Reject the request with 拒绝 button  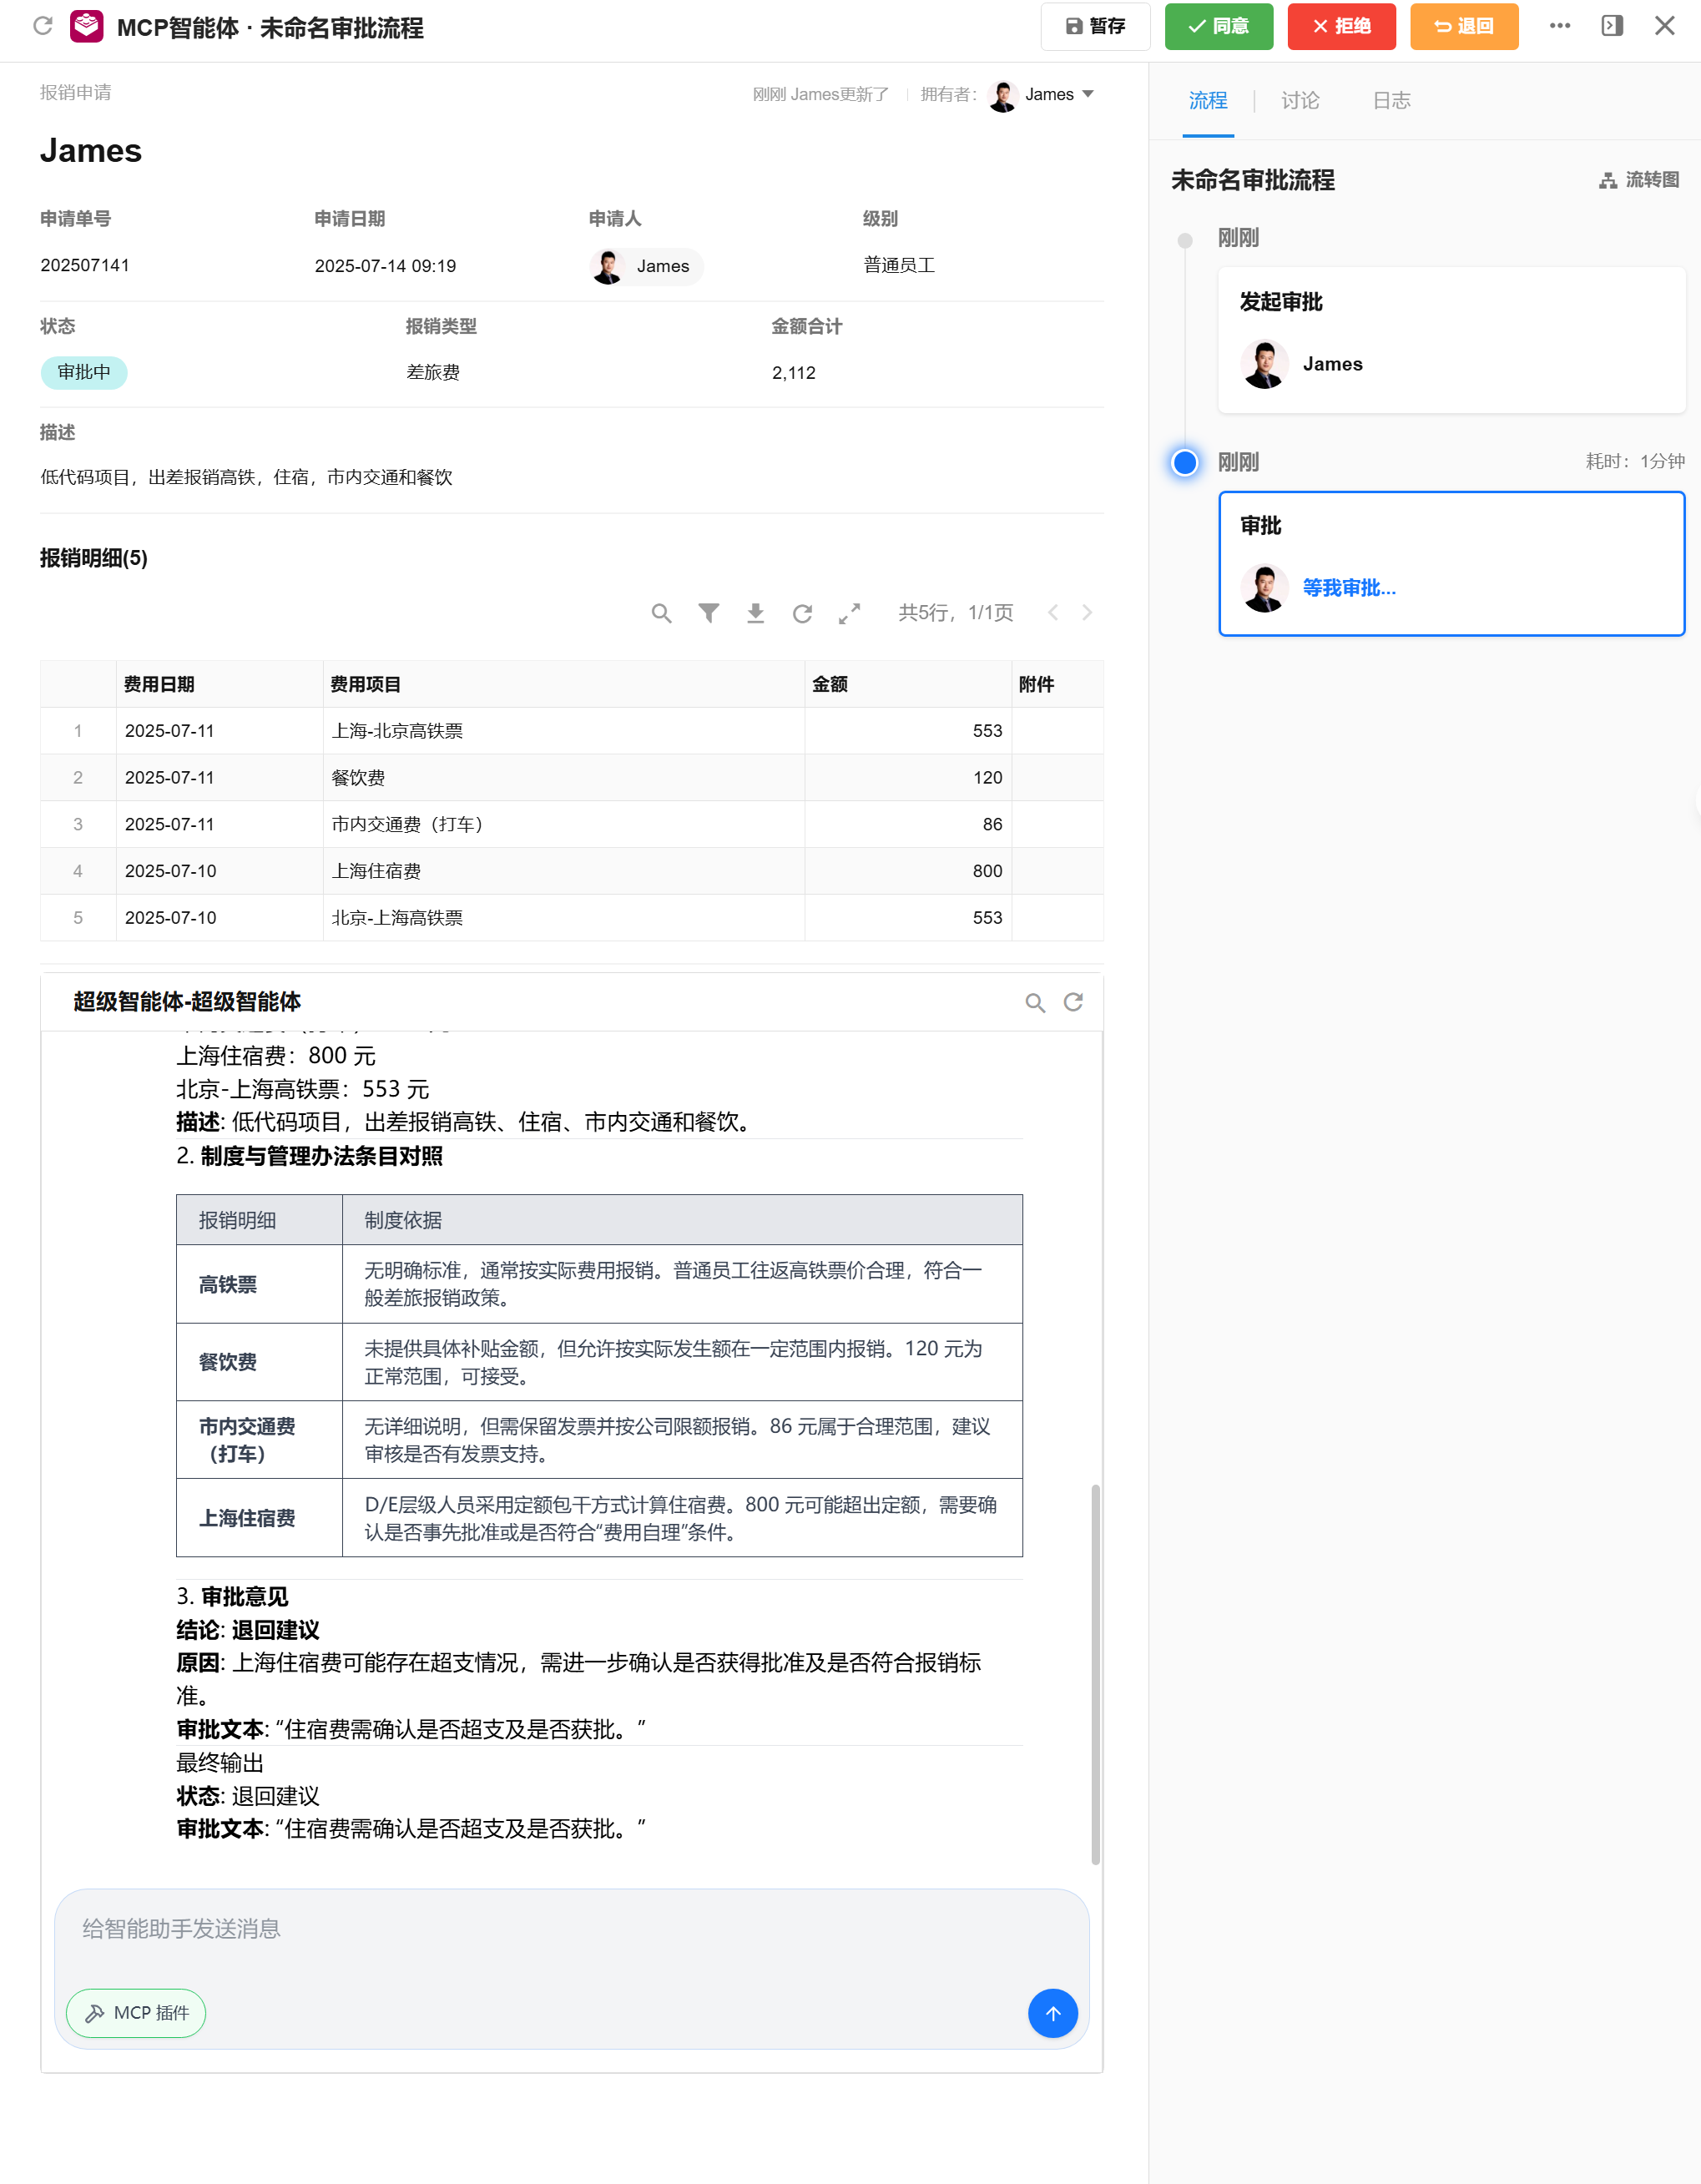tap(1341, 27)
